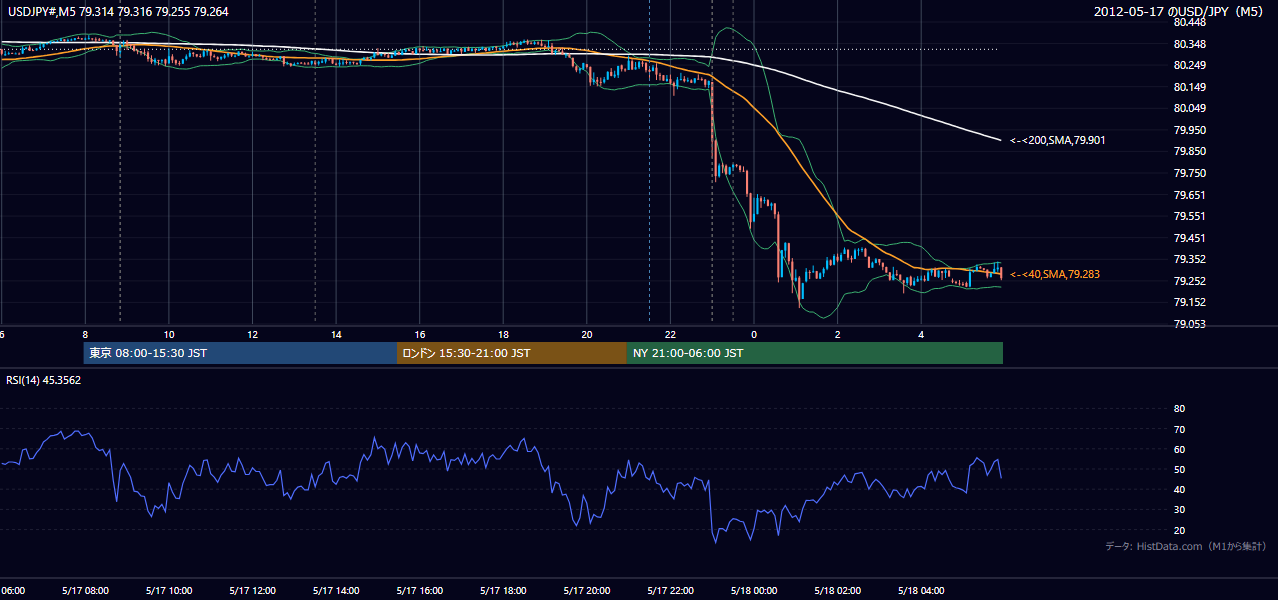This screenshot has width=1278, height=600.
Task: Click price axis value 79.053
Action: 1189,324
